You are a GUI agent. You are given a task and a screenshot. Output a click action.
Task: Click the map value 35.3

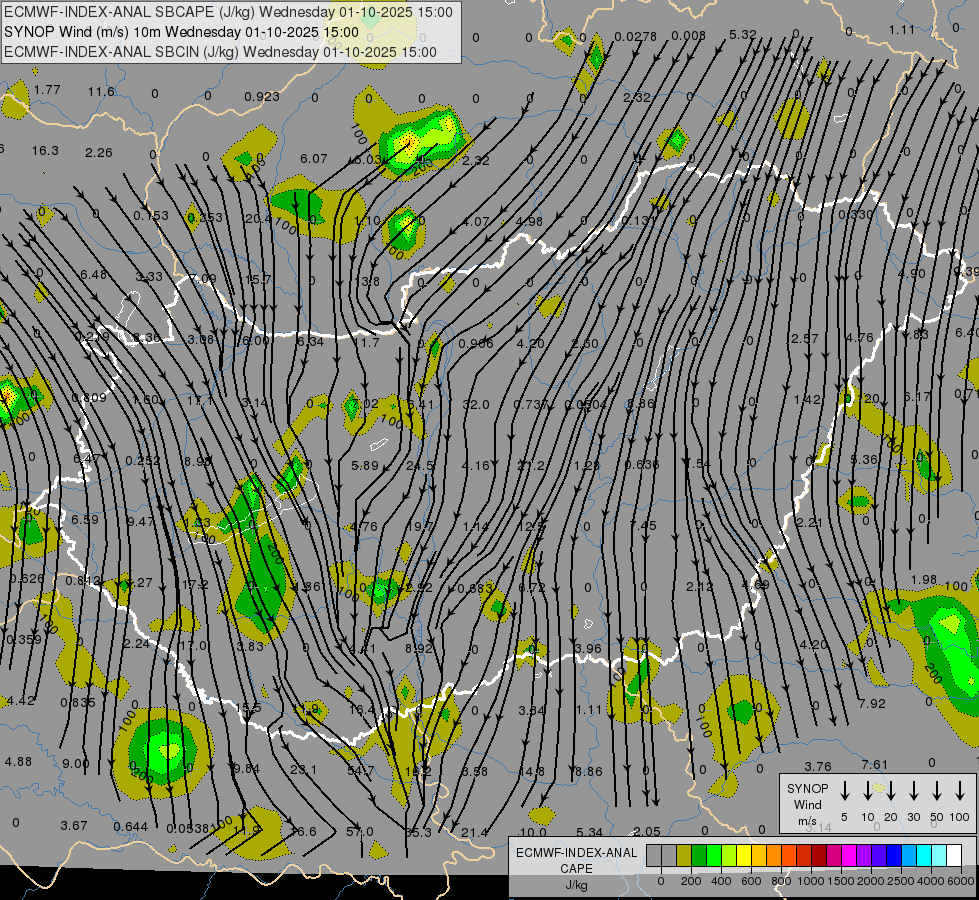click(418, 833)
